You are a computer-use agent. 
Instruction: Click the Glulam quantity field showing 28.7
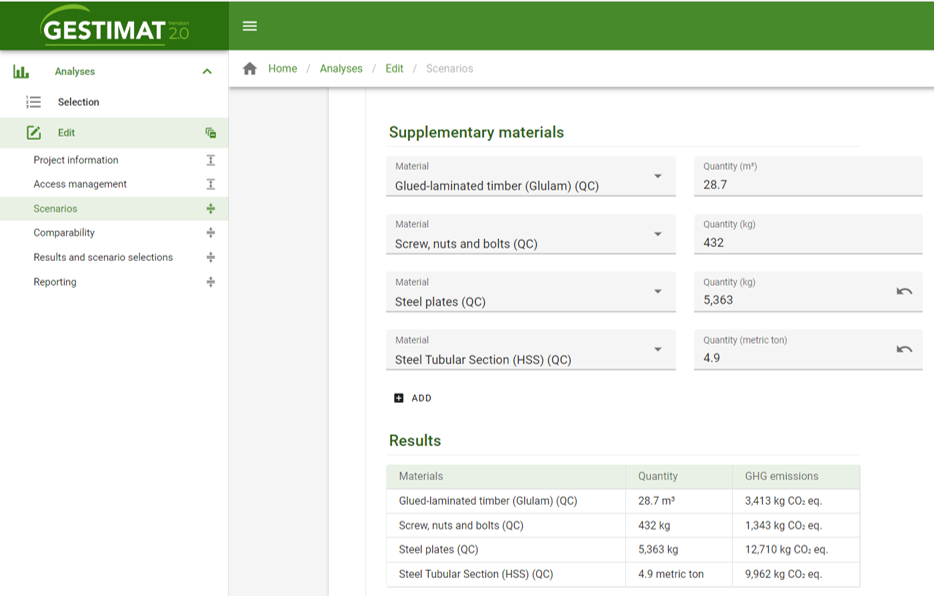tap(806, 185)
